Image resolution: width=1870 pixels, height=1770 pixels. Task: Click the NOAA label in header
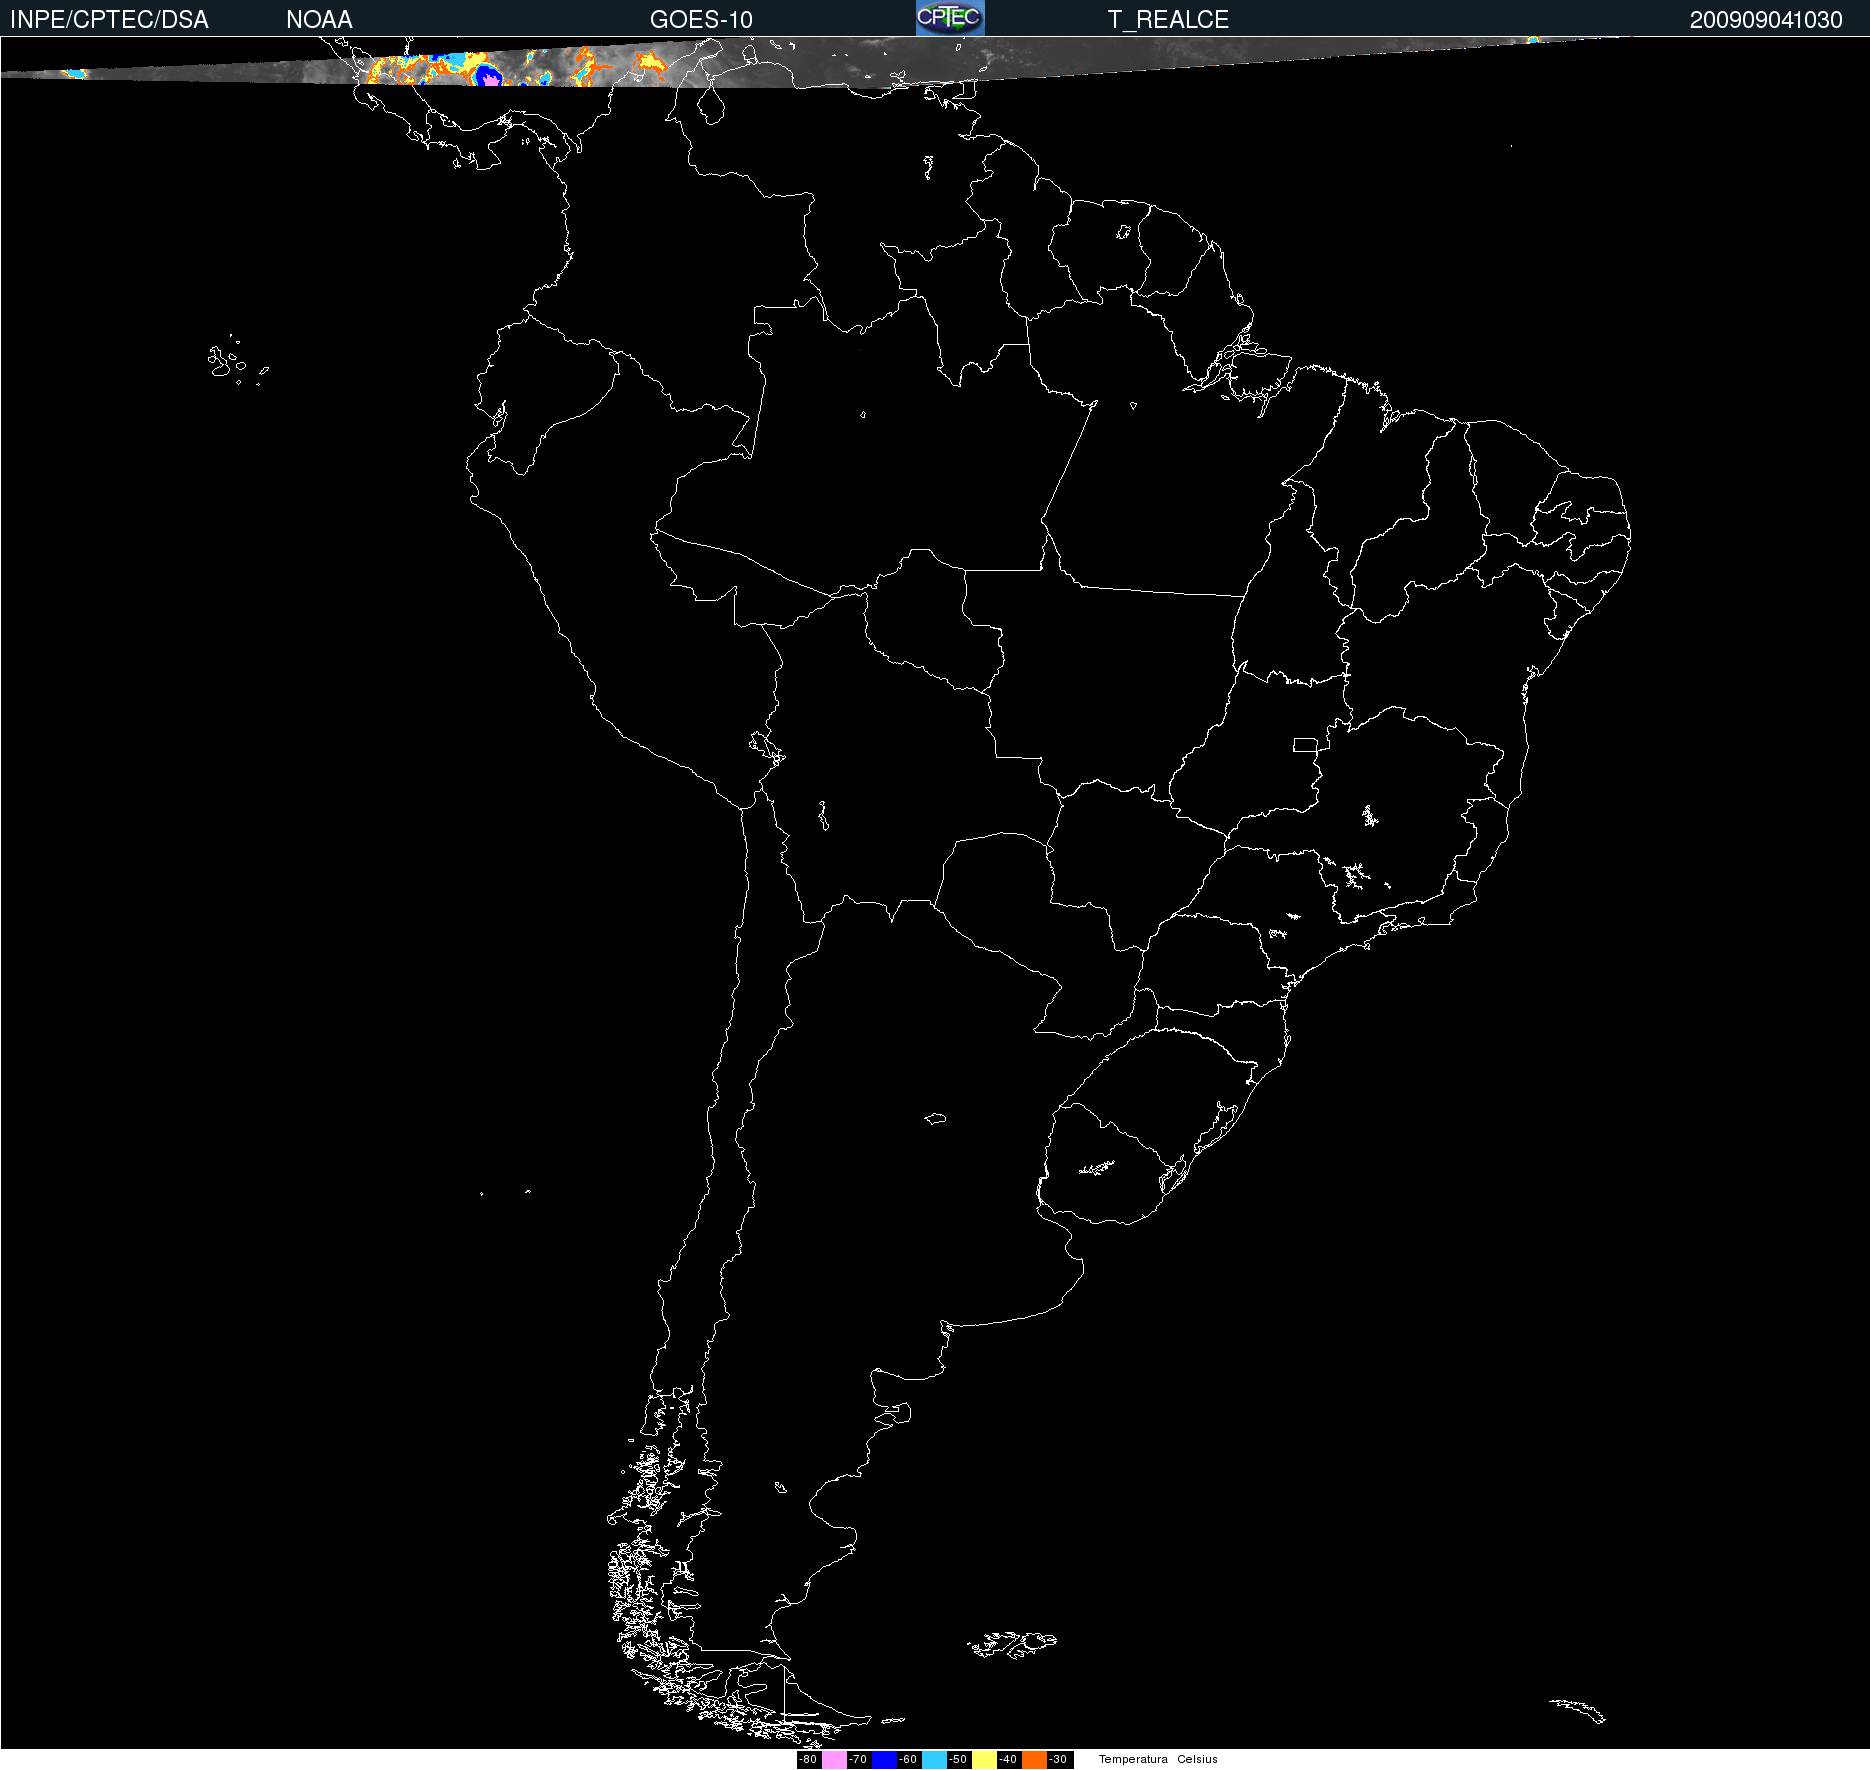(x=319, y=20)
